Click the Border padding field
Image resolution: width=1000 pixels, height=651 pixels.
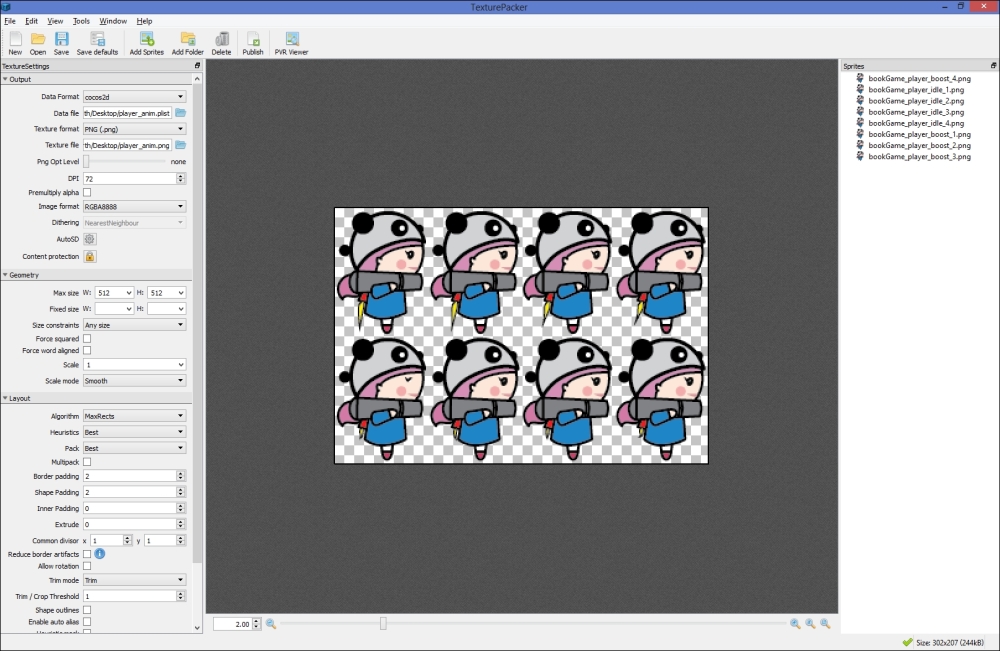pos(130,476)
